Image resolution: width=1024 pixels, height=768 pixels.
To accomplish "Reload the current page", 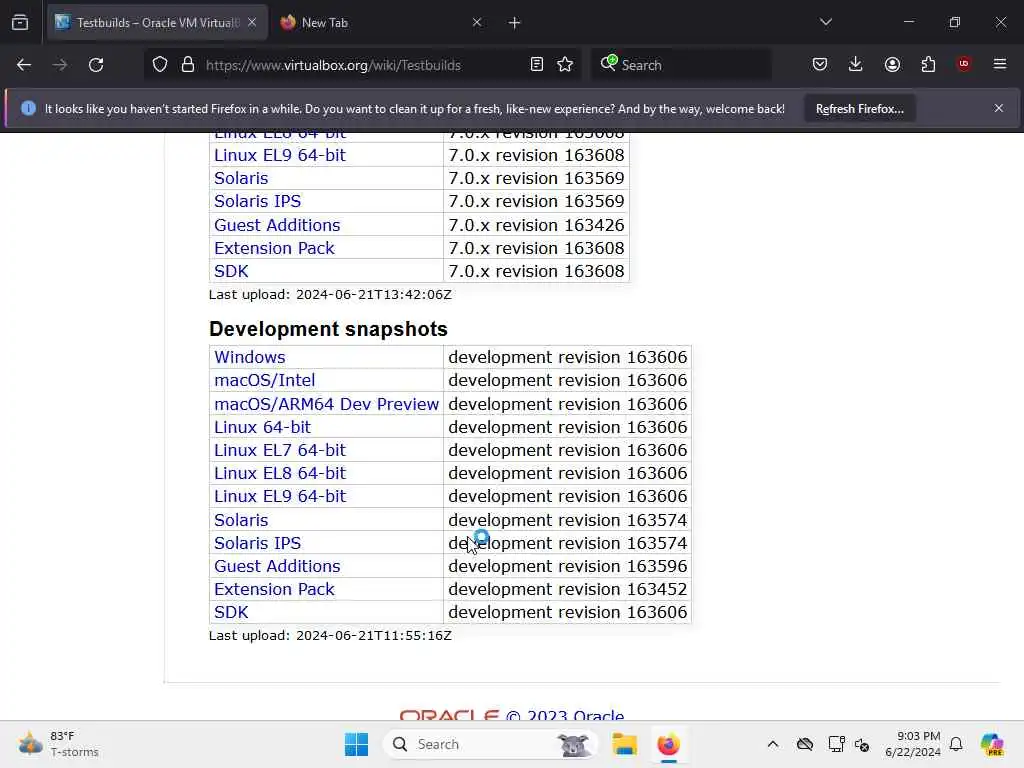I will click(x=96, y=65).
